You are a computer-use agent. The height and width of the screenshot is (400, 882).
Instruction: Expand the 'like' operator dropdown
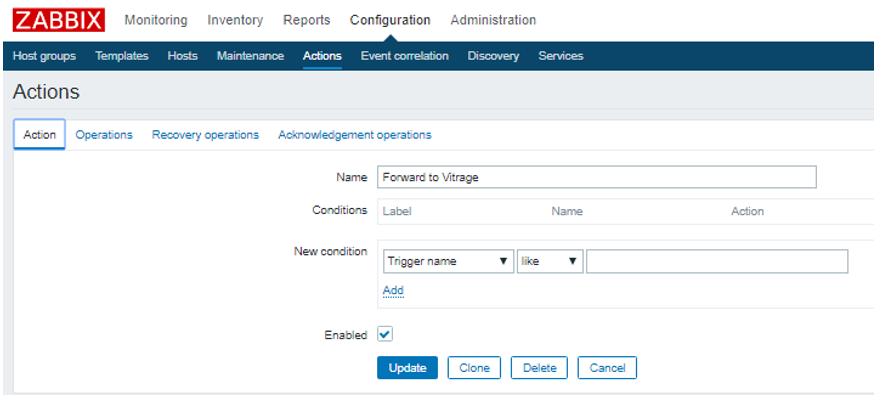click(550, 262)
